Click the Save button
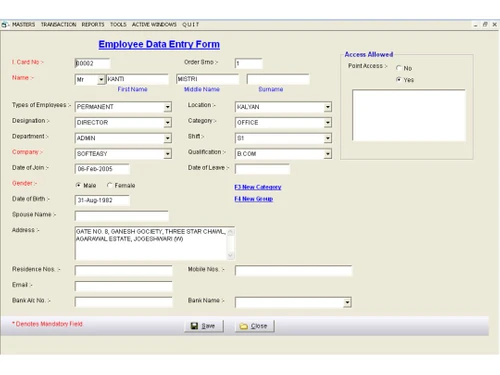This screenshot has width=500, height=375. 204,326
